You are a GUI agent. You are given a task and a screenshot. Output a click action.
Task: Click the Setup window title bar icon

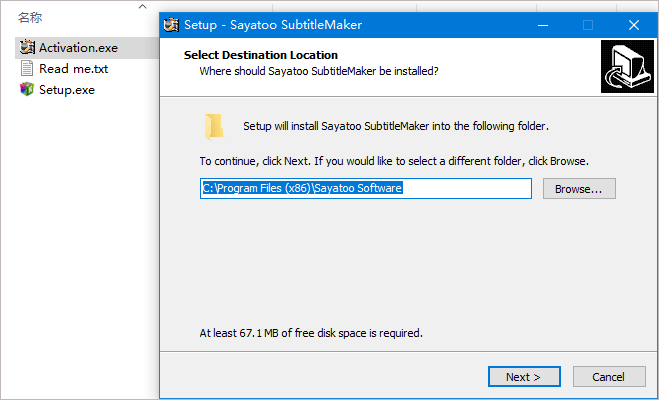(x=170, y=25)
